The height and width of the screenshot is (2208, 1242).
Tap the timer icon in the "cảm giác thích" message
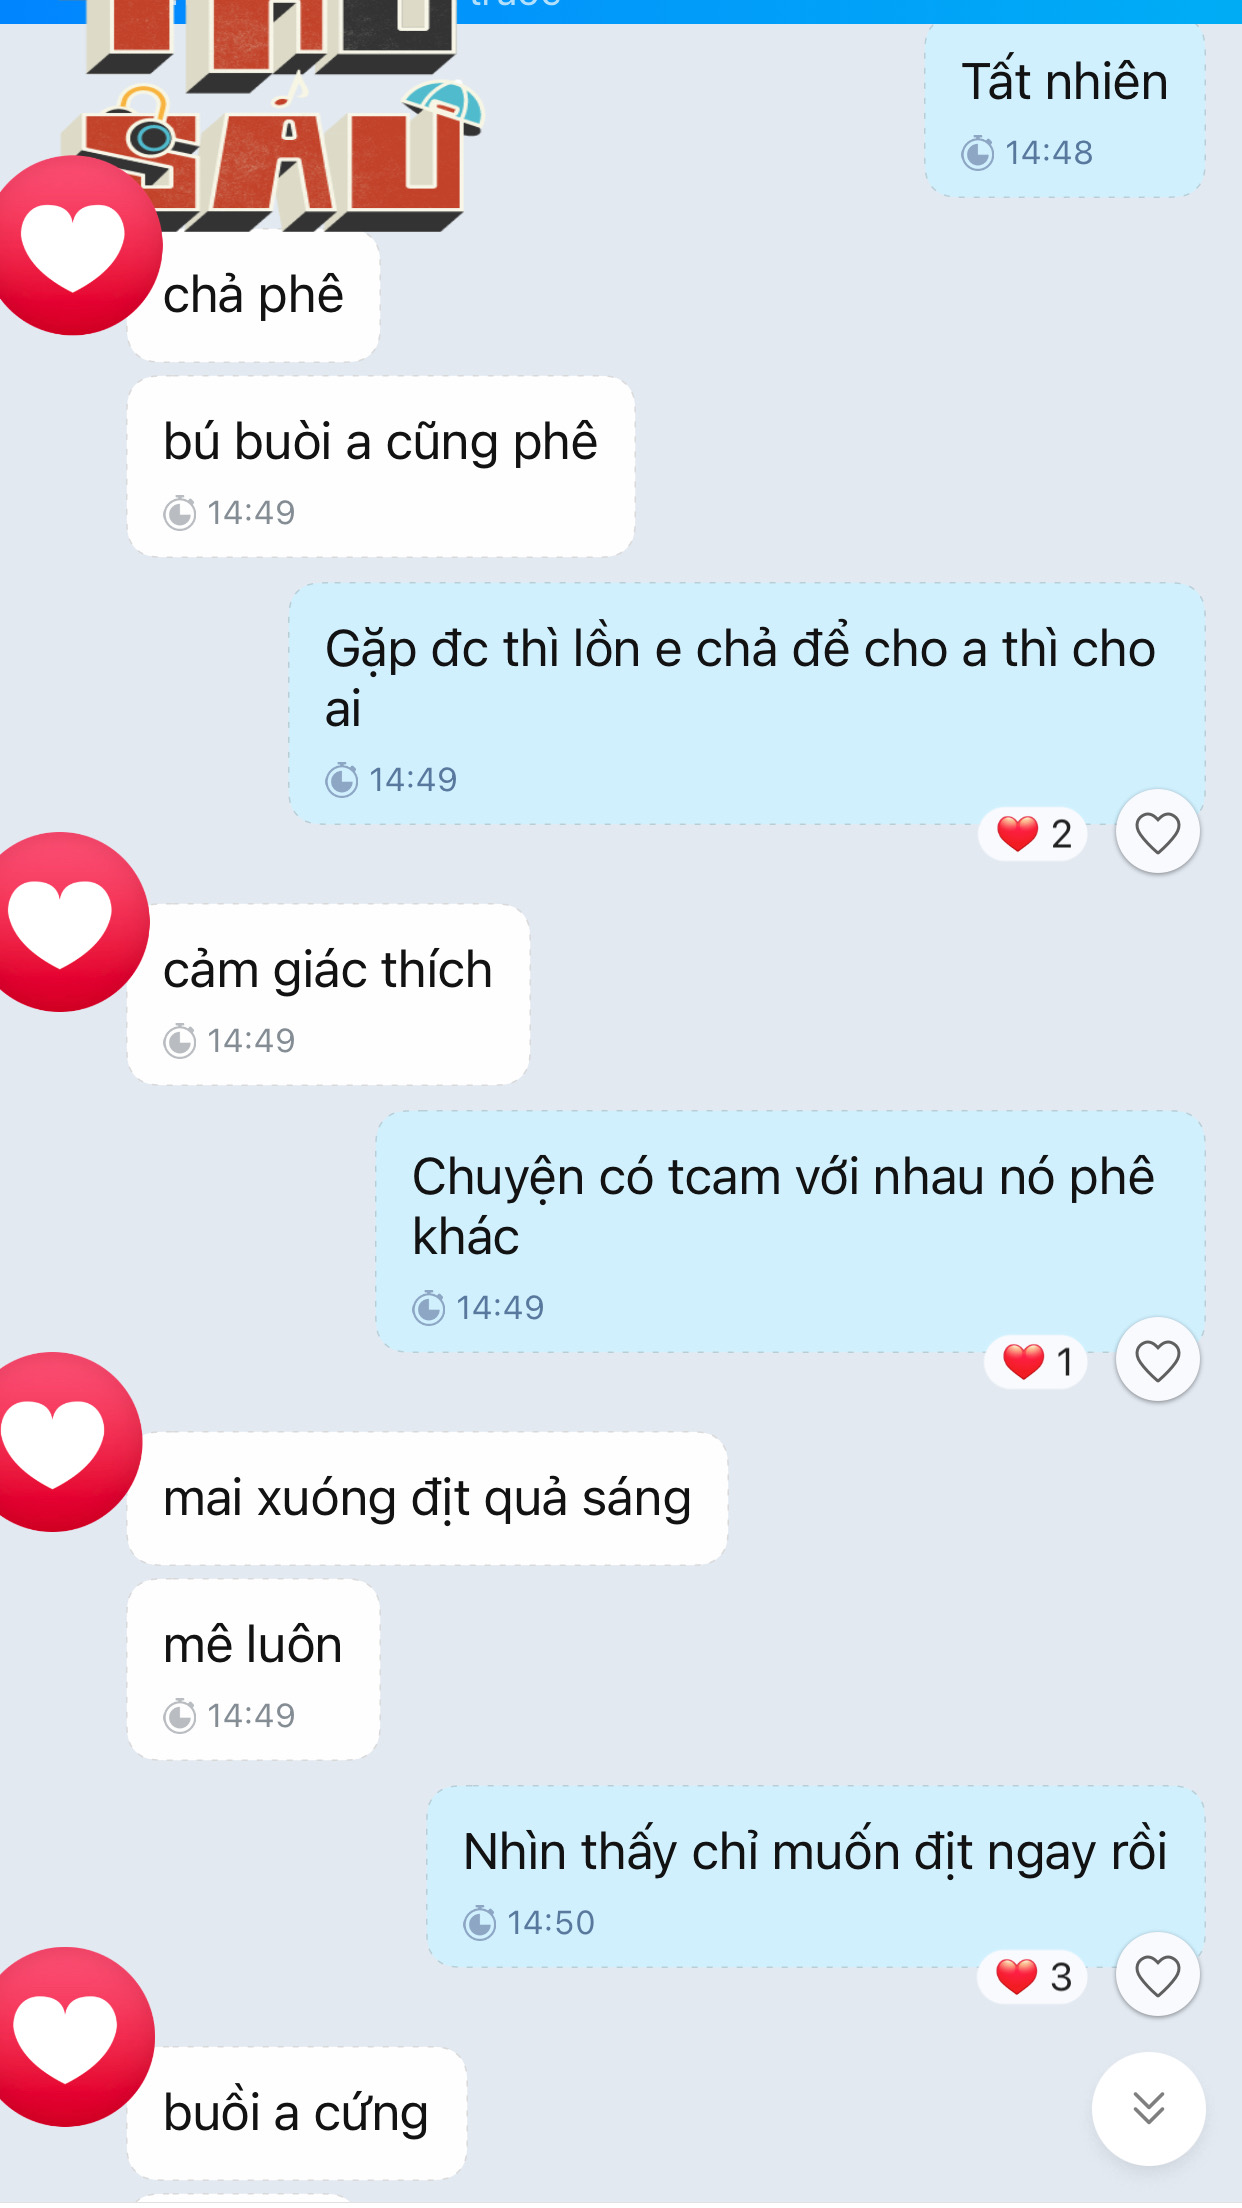point(180,1041)
